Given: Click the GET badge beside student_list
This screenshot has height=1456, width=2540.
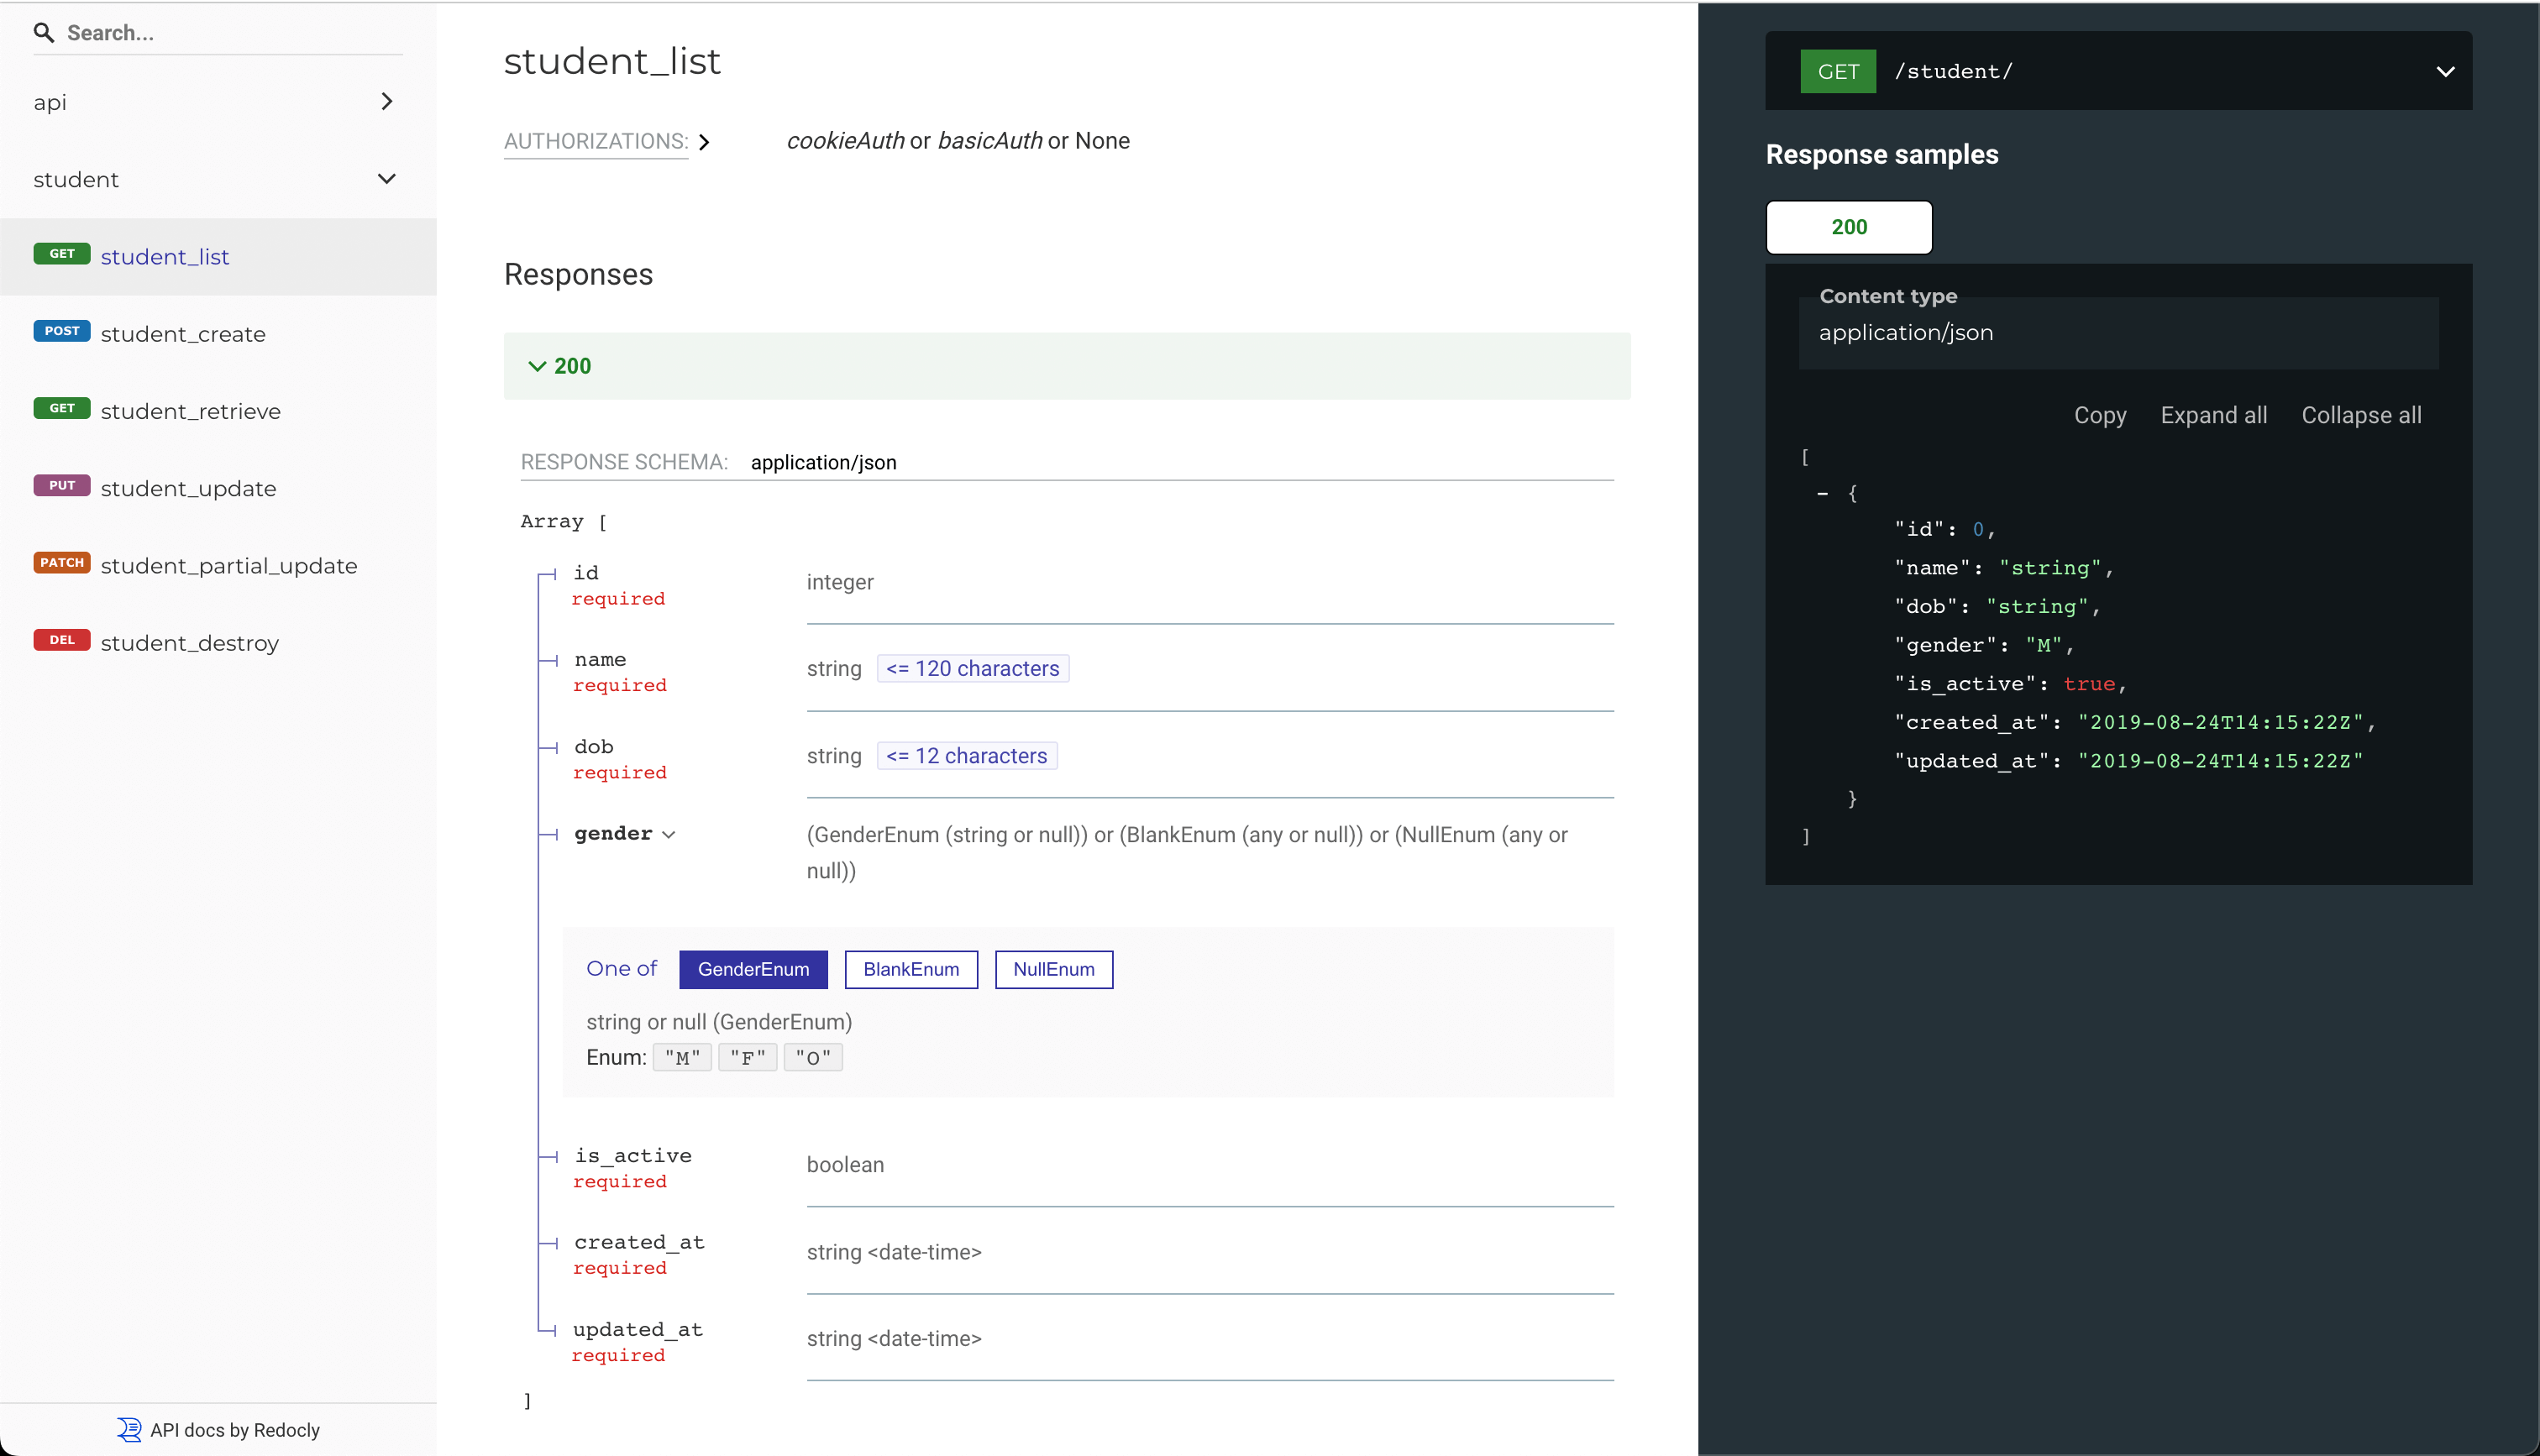Looking at the screenshot, I should 62,254.
